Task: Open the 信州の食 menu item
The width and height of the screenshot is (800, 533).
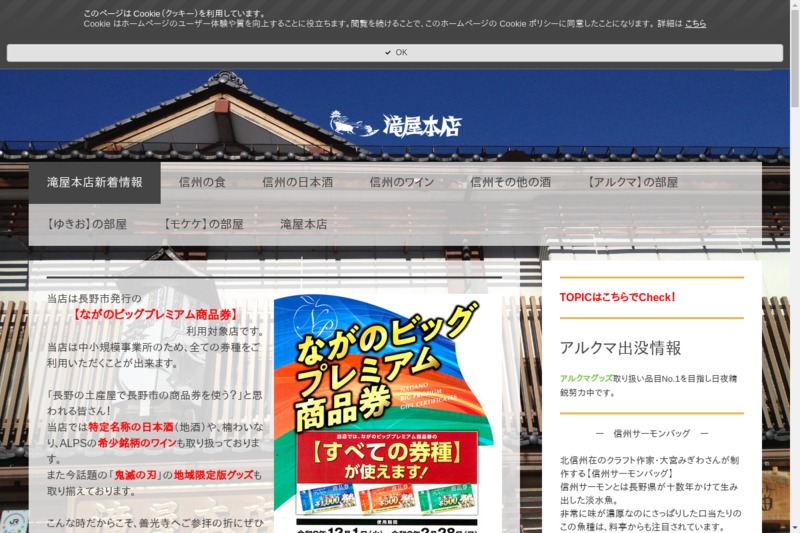Action: (x=202, y=183)
